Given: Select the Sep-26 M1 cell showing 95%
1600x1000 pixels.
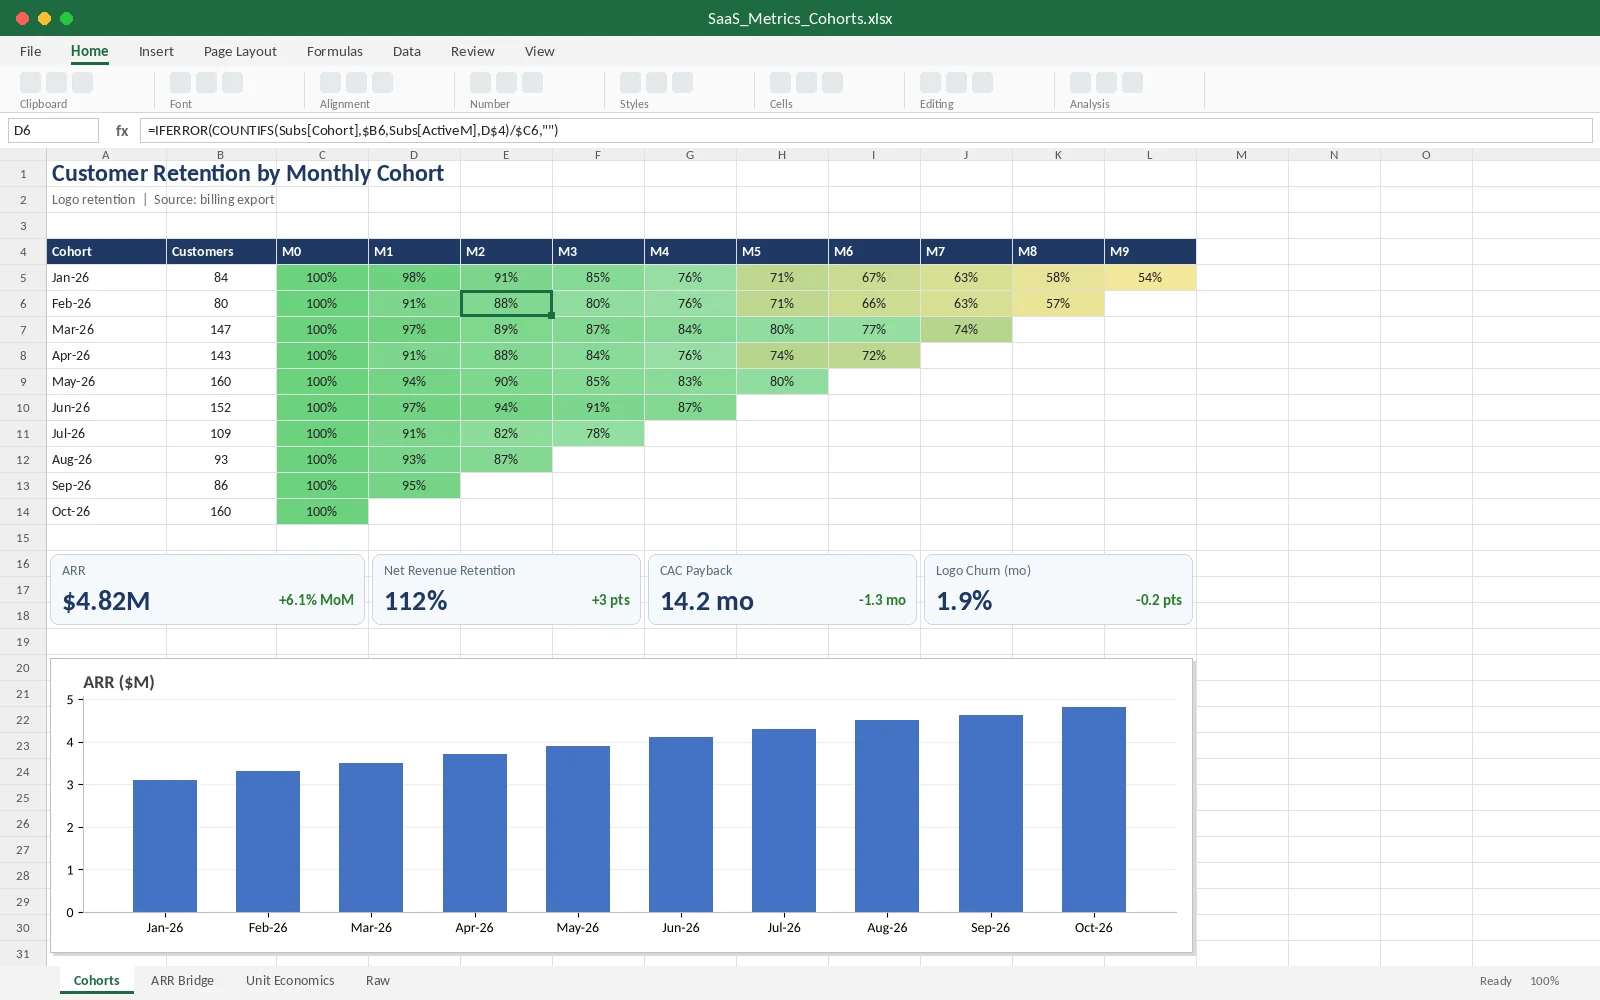Looking at the screenshot, I should click(x=414, y=485).
